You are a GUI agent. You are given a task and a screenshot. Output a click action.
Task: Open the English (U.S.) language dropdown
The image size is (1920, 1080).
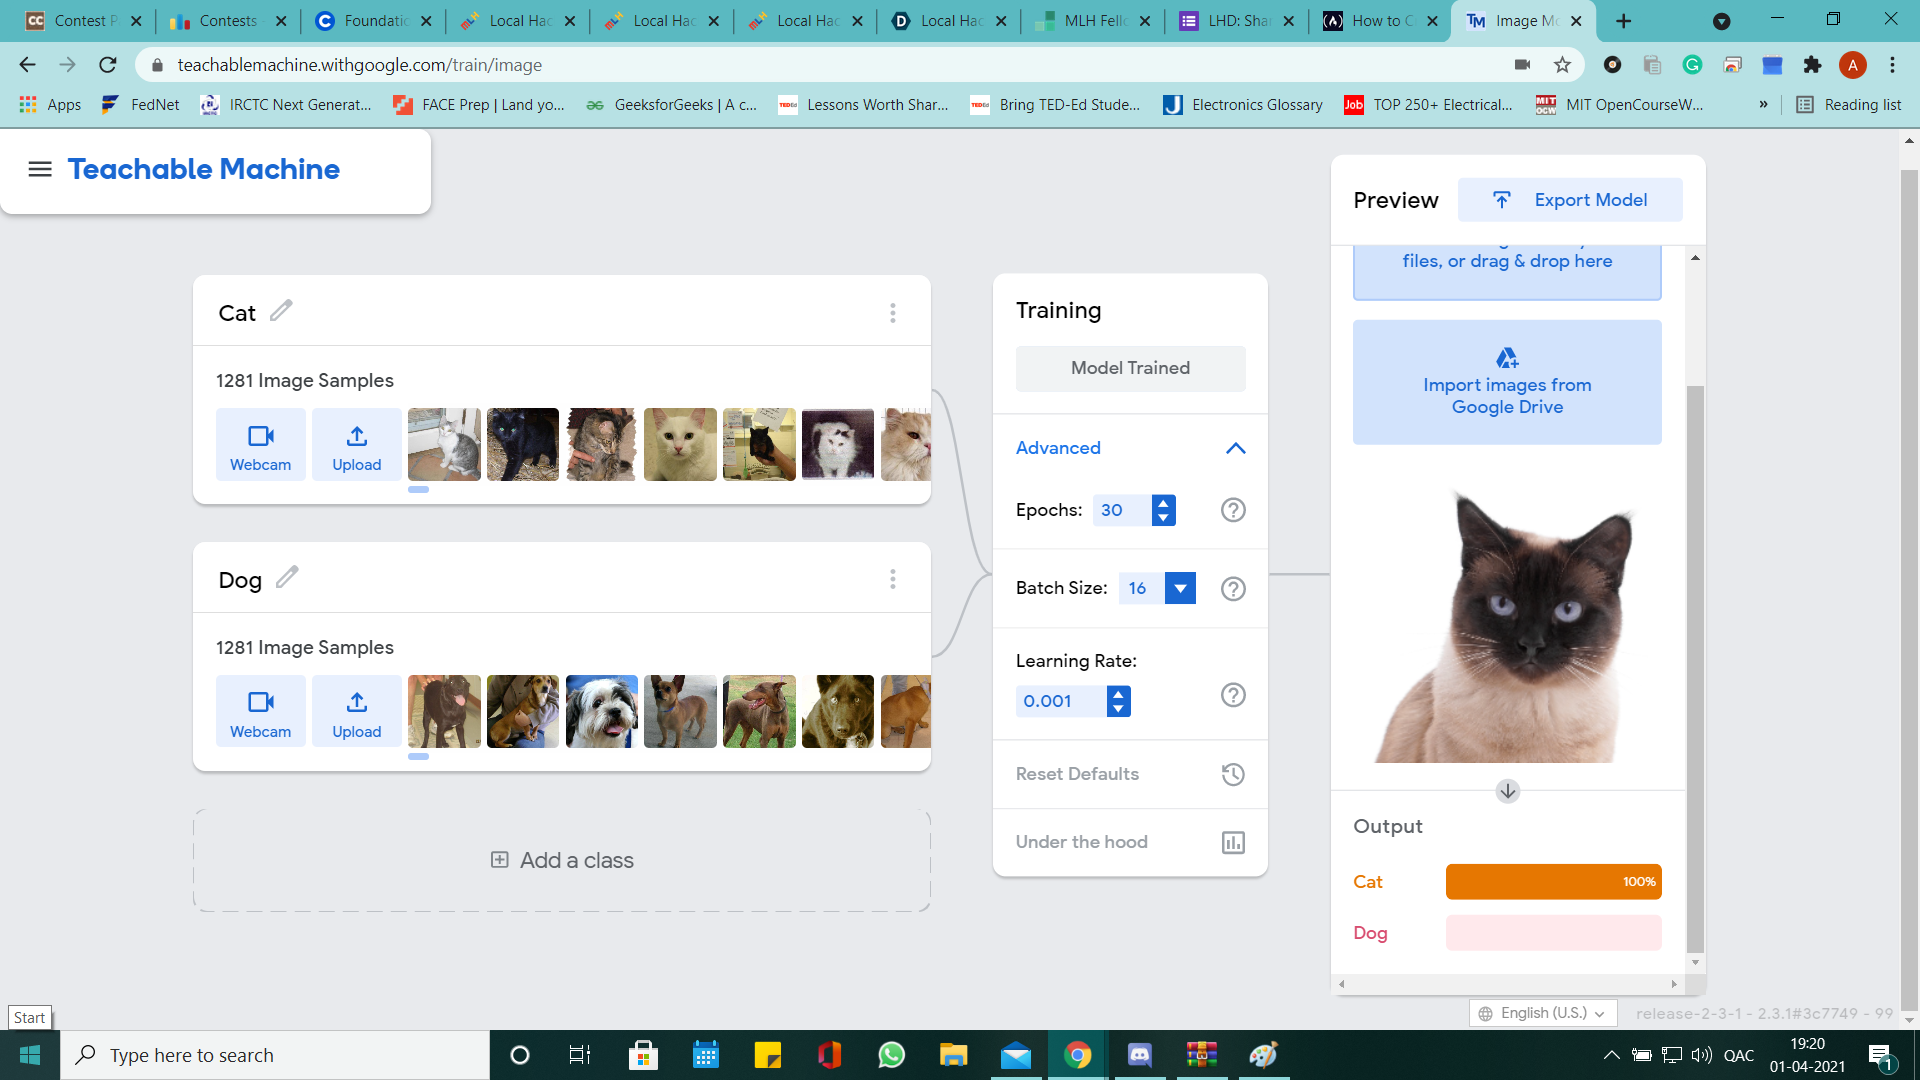(x=1543, y=1013)
